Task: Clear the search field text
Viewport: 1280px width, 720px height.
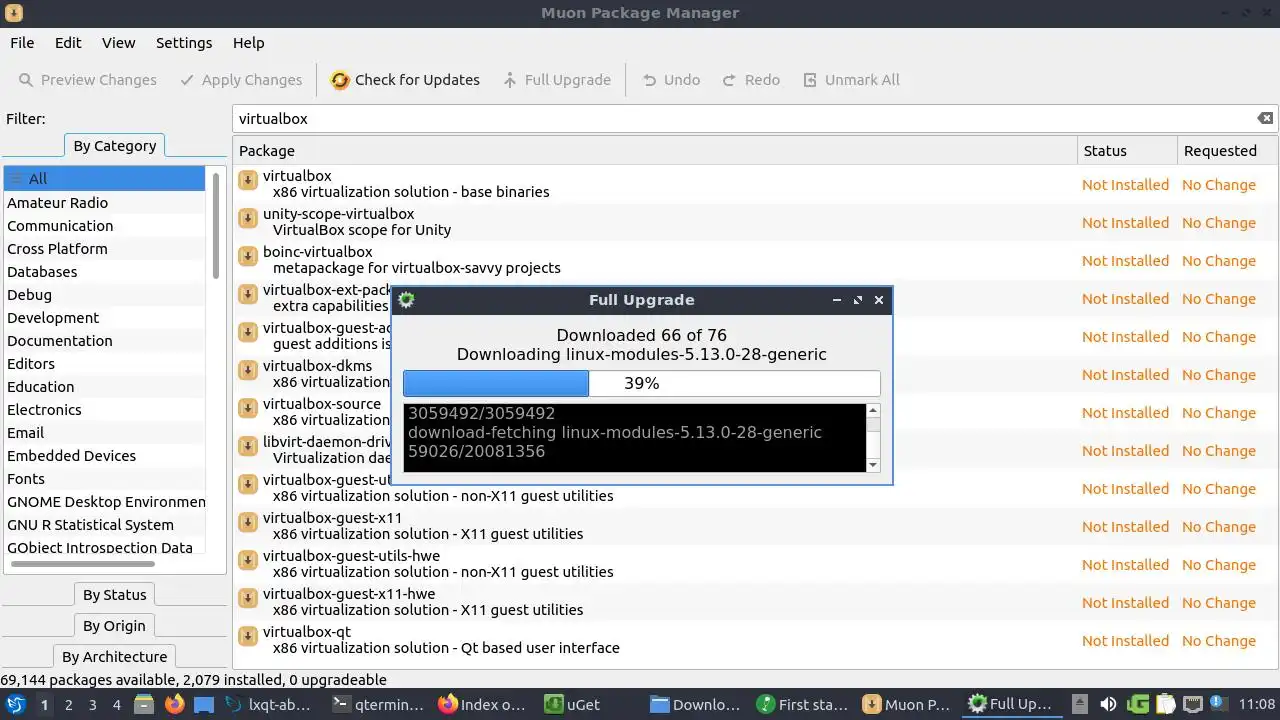Action: (x=1265, y=118)
